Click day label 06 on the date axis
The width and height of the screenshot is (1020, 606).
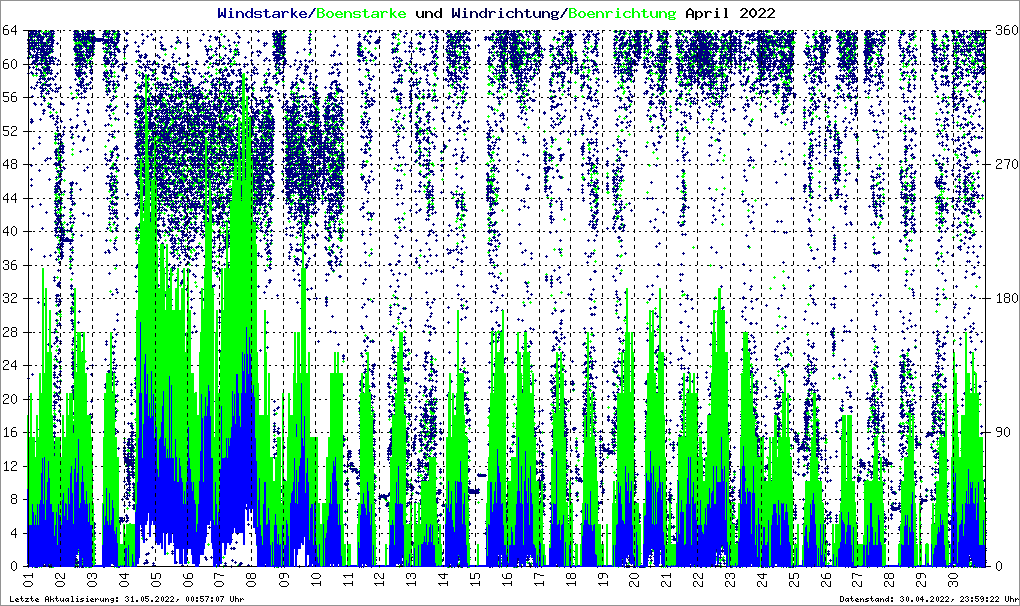point(187,577)
